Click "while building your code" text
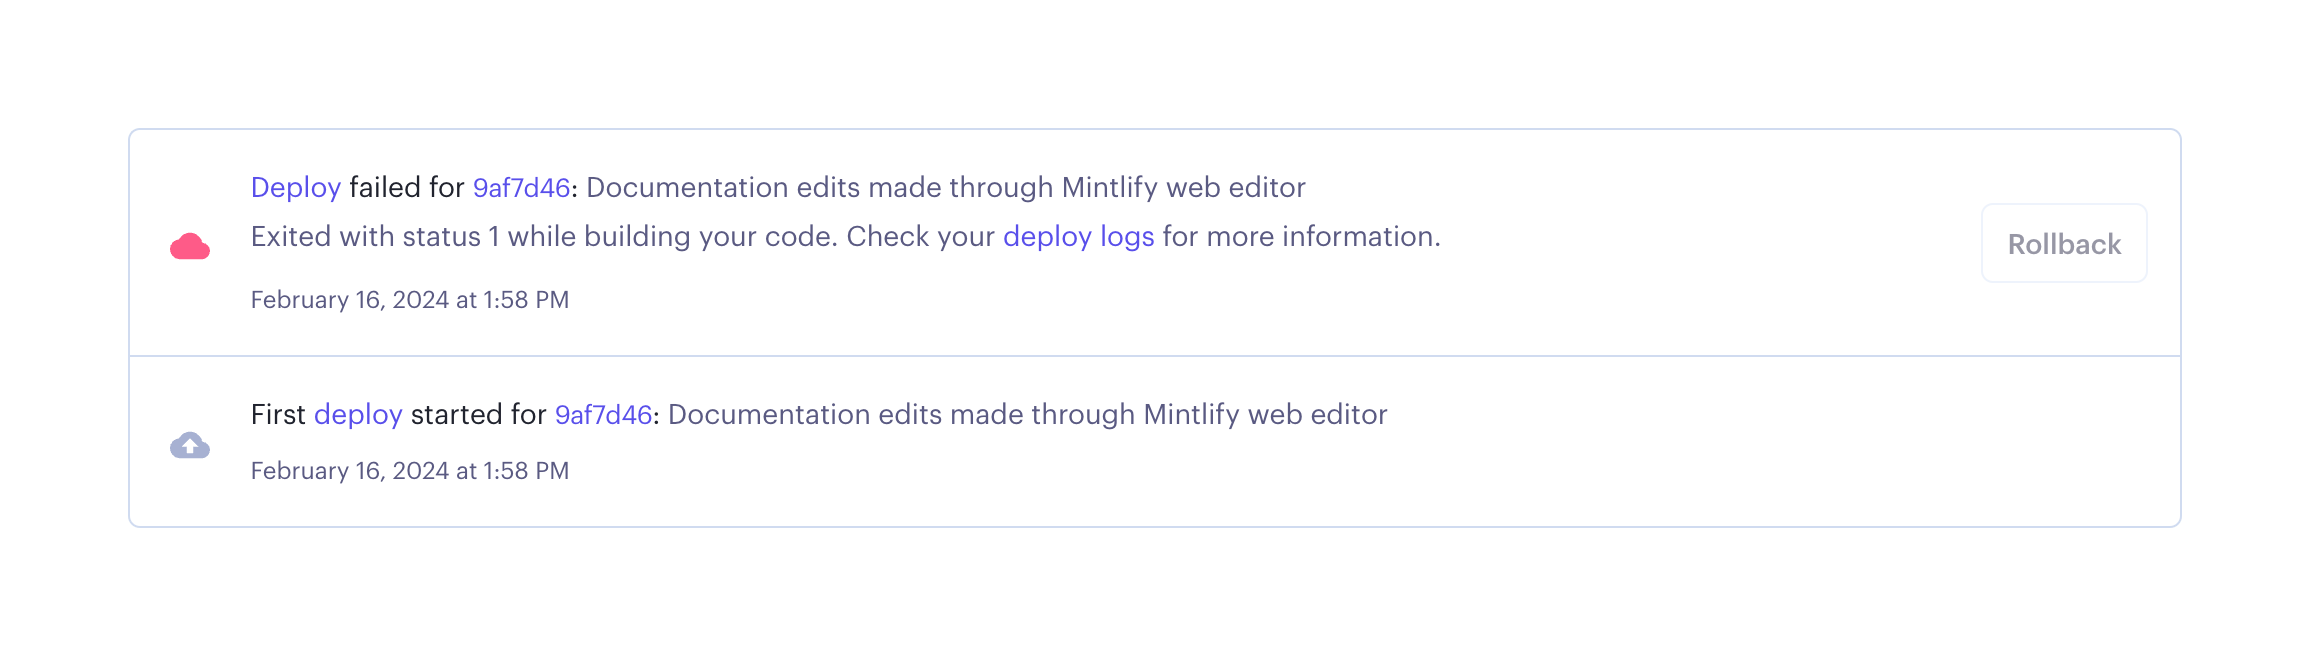 (672, 237)
